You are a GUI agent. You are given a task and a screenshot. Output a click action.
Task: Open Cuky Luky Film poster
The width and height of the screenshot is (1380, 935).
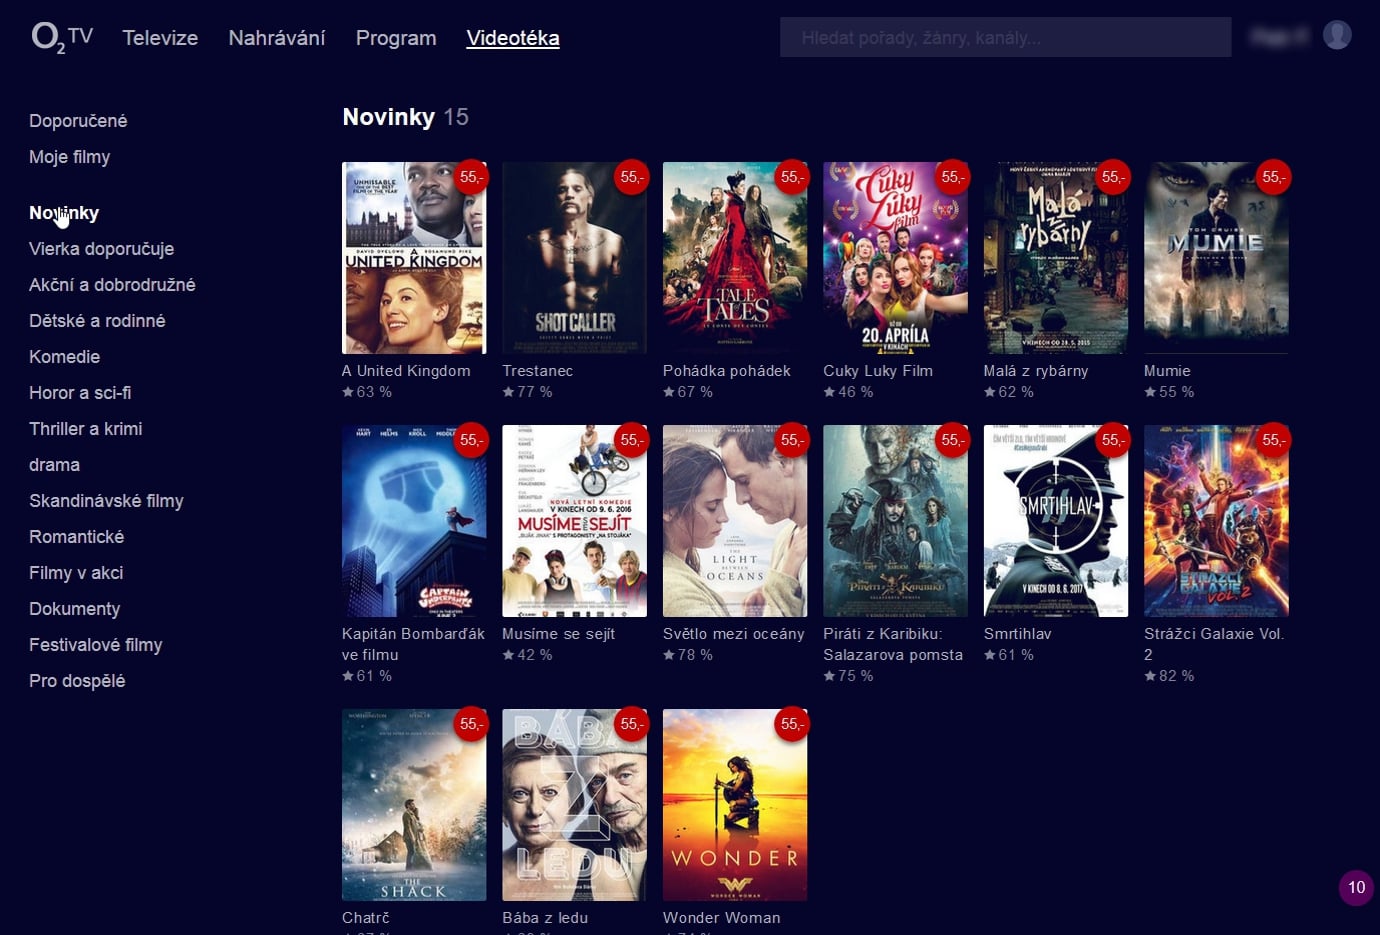pyautogui.click(x=895, y=258)
